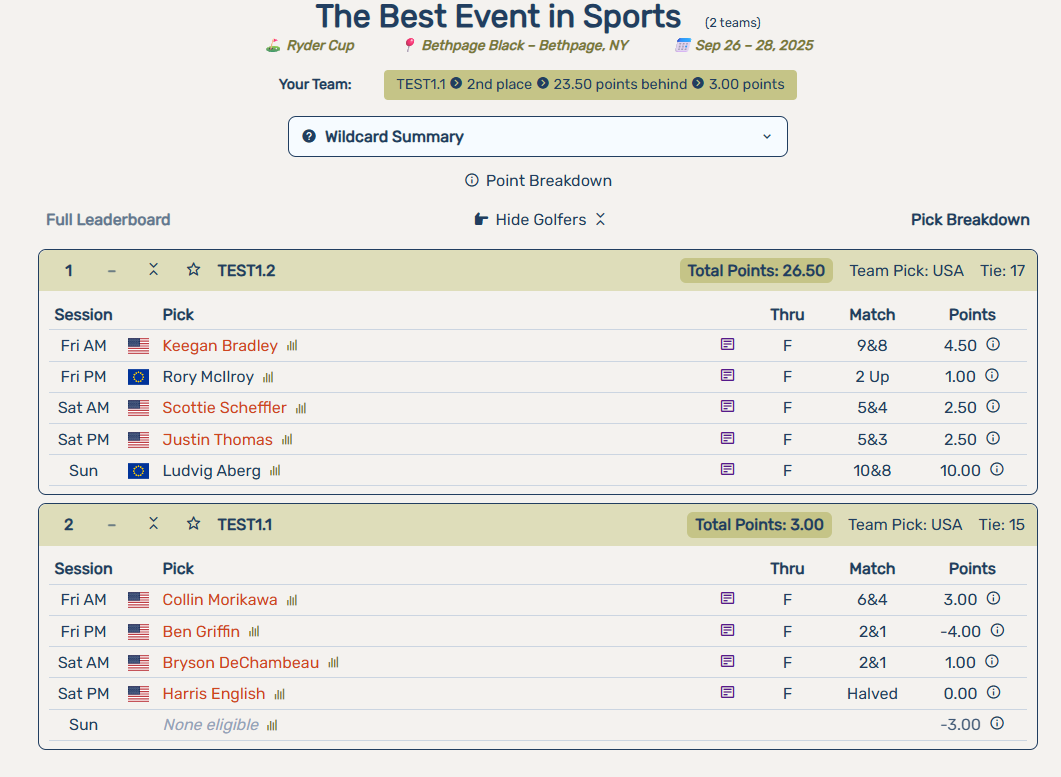Screen dimensions: 1061x777
Task: Open Collin Morikawa golfer link
Action: 220,600
